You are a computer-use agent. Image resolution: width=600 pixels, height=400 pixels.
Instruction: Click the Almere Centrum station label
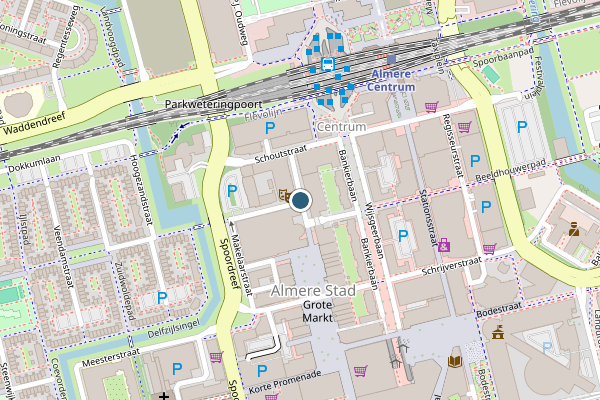[x=391, y=80]
